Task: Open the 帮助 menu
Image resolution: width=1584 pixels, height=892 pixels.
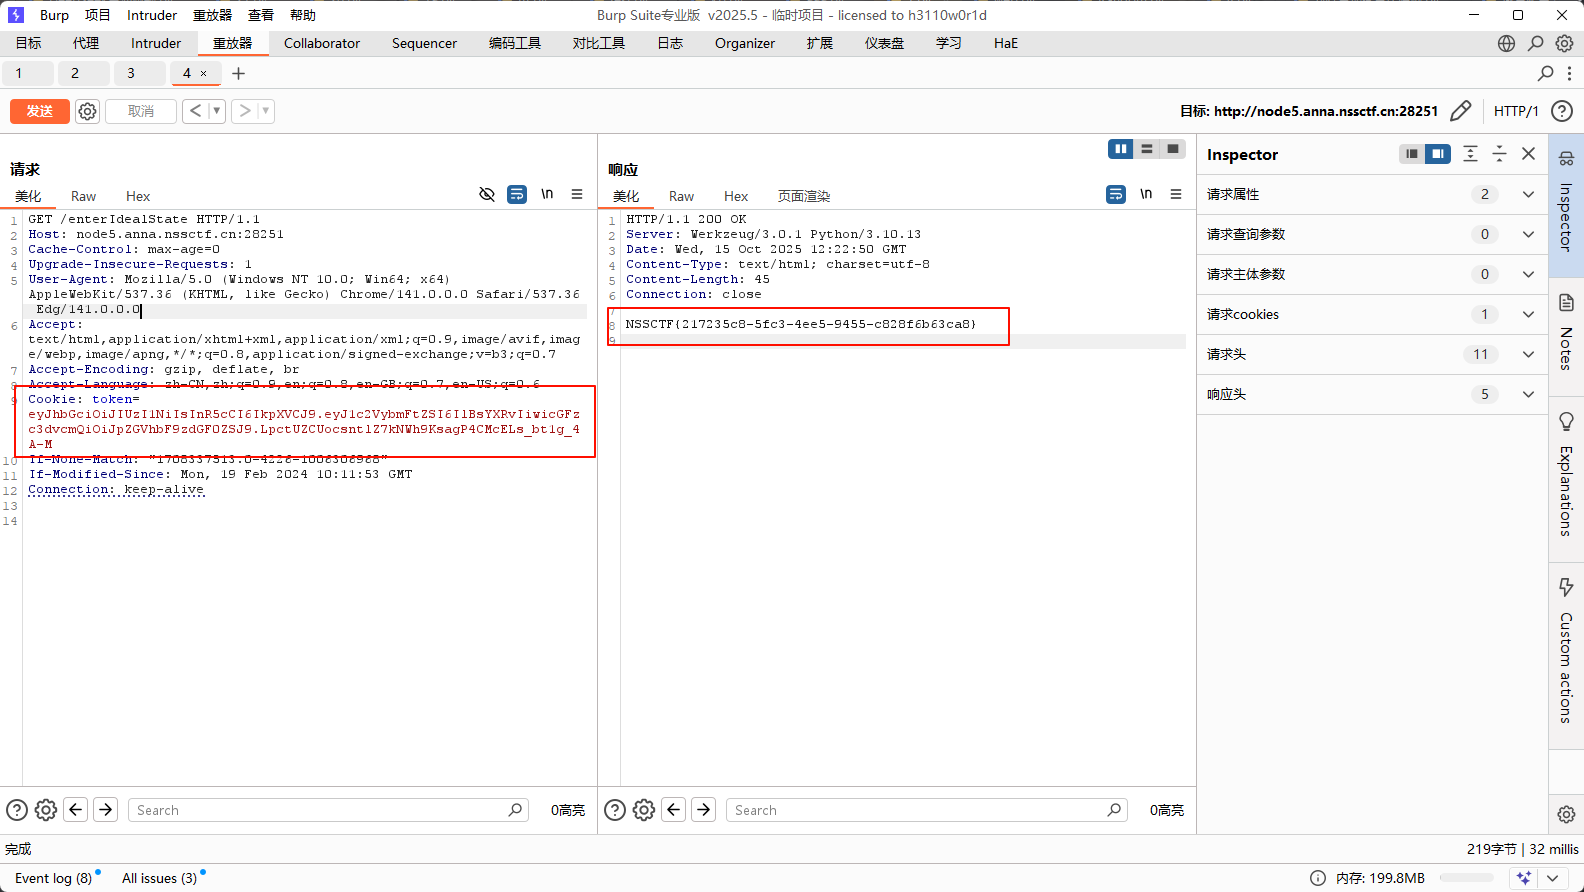Action: coord(303,15)
